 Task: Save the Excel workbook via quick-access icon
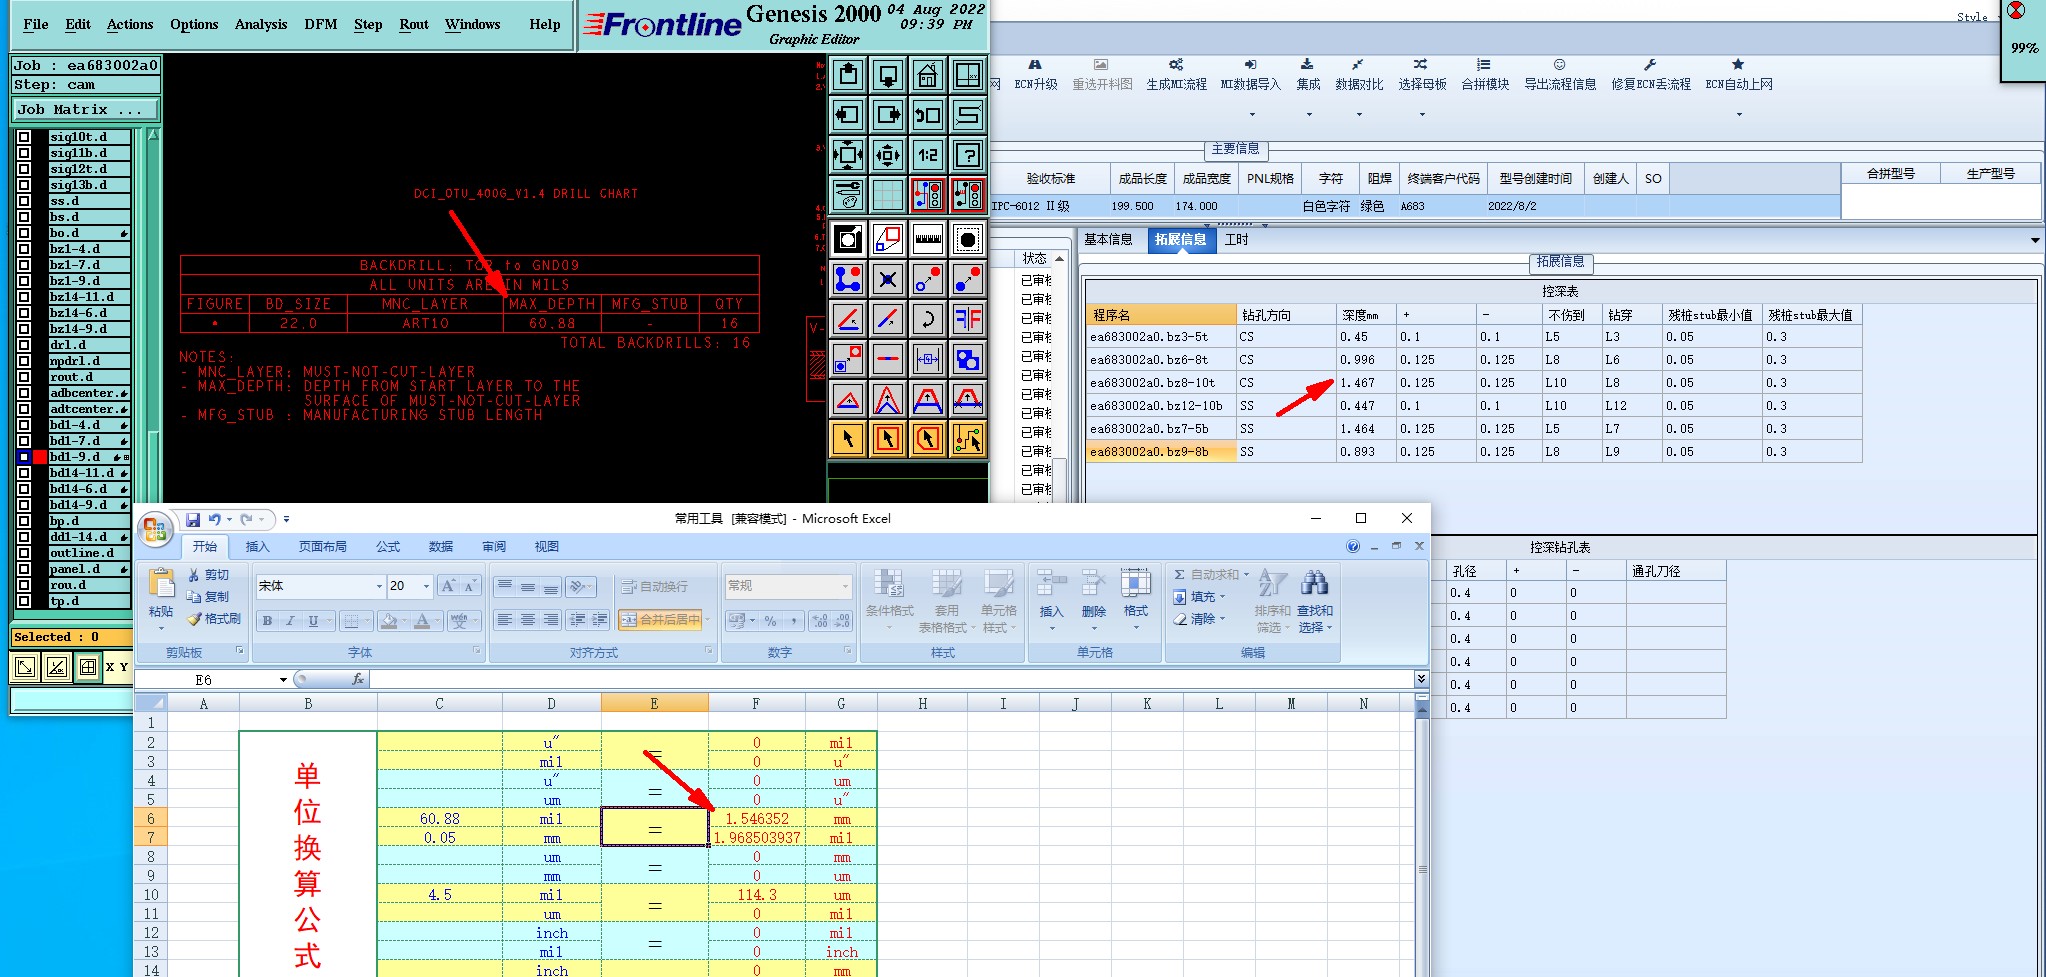(x=193, y=519)
